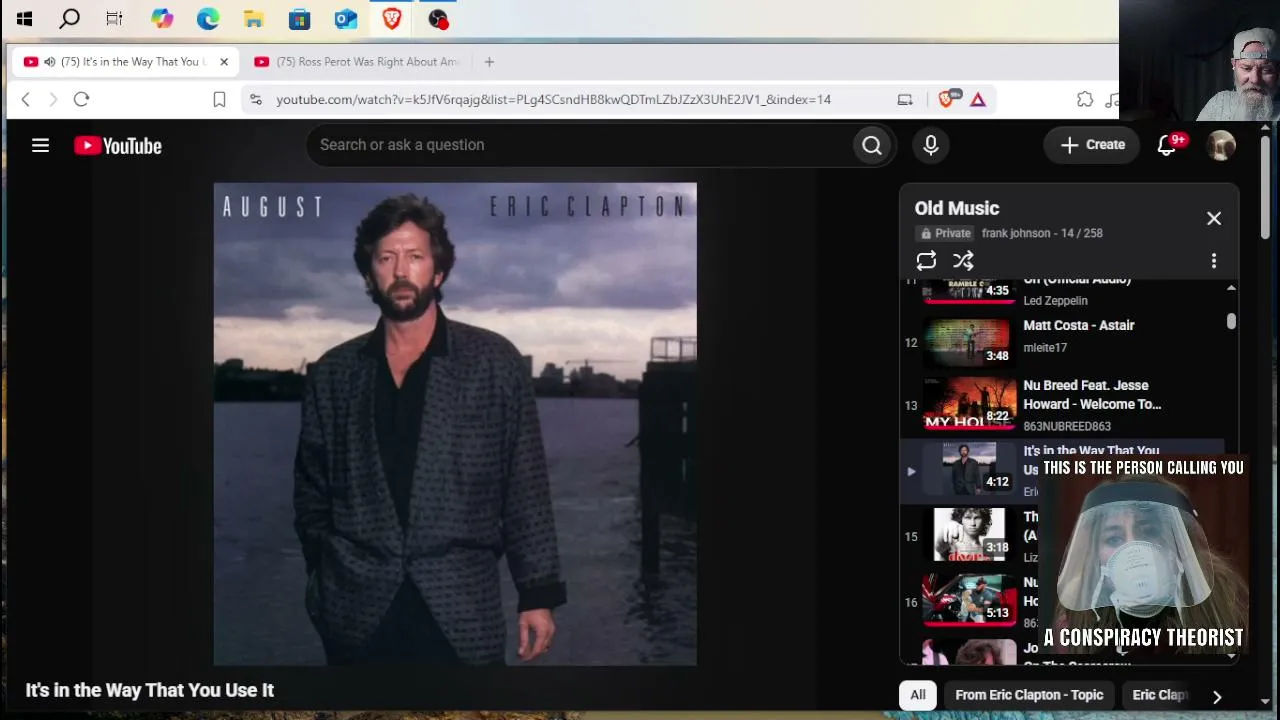
Task: Click the playlist panel scrollbar thumb
Action: tap(1231, 321)
